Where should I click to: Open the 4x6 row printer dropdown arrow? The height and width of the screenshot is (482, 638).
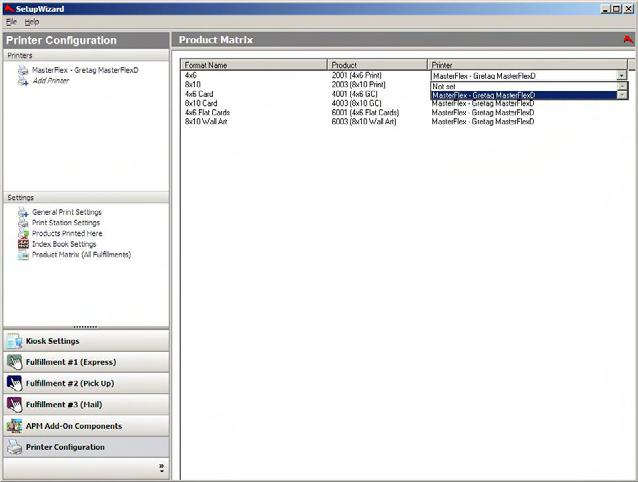point(621,76)
